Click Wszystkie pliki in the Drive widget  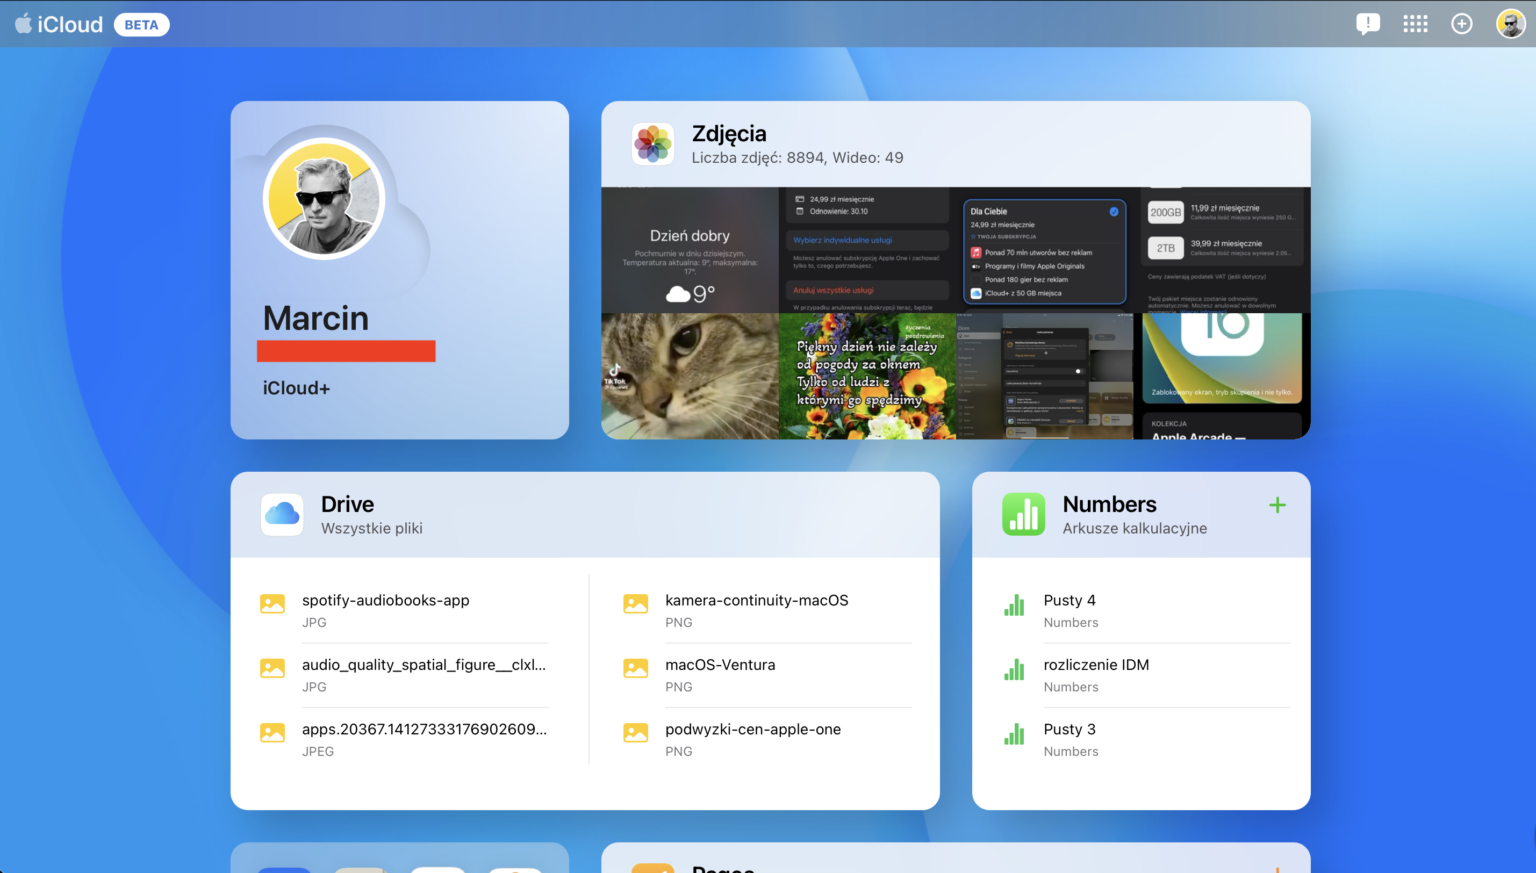pyautogui.click(x=371, y=528)
